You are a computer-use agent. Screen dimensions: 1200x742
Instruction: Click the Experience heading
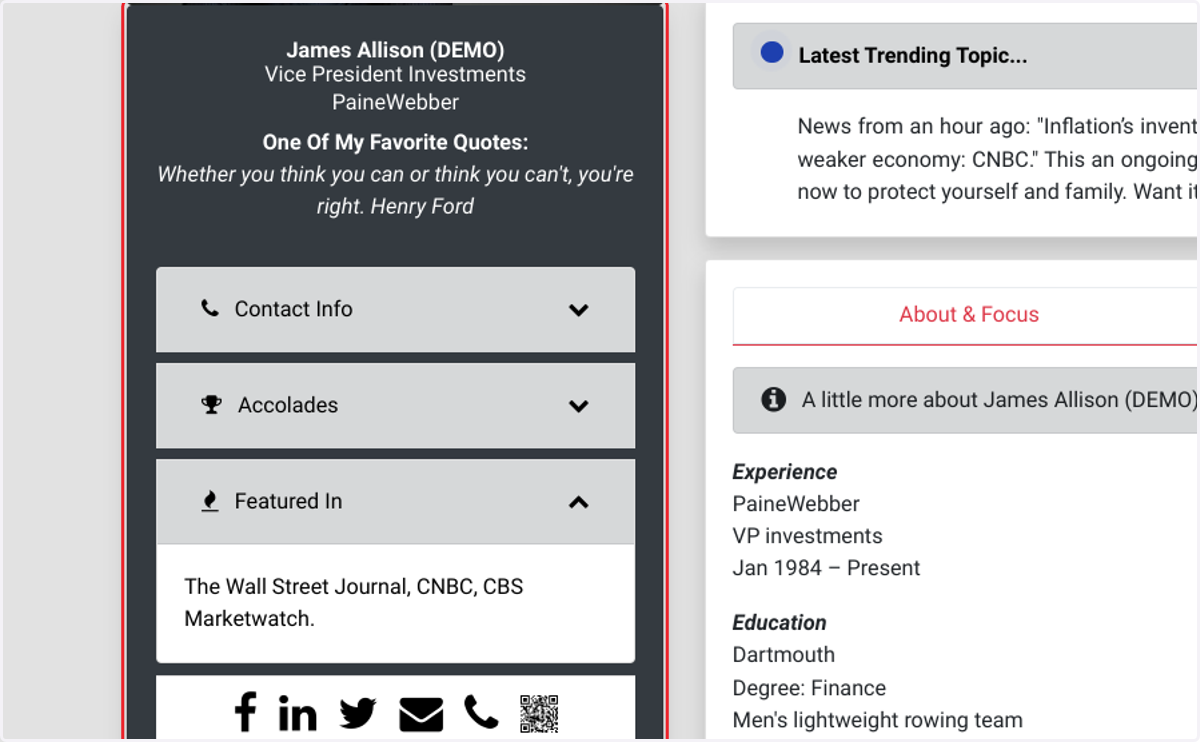pos(785,472)
